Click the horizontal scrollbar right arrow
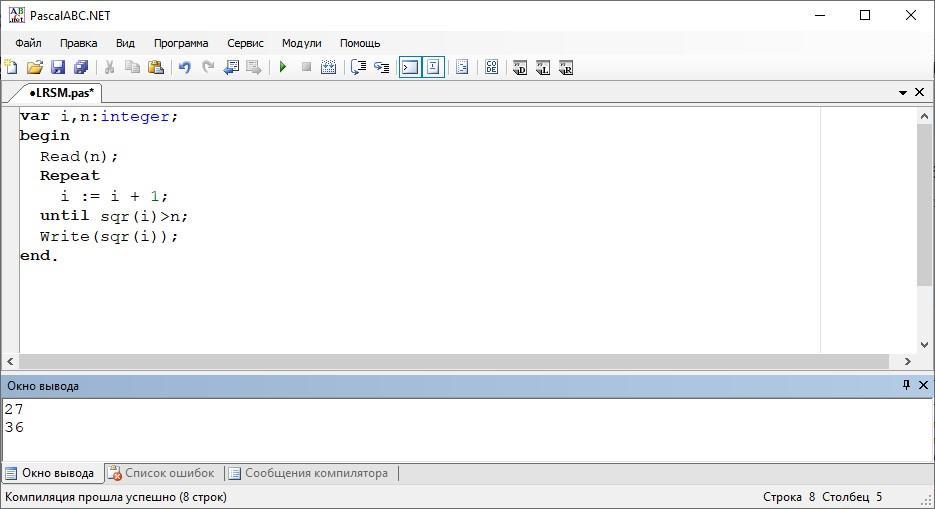 click(x=908, y=361)
